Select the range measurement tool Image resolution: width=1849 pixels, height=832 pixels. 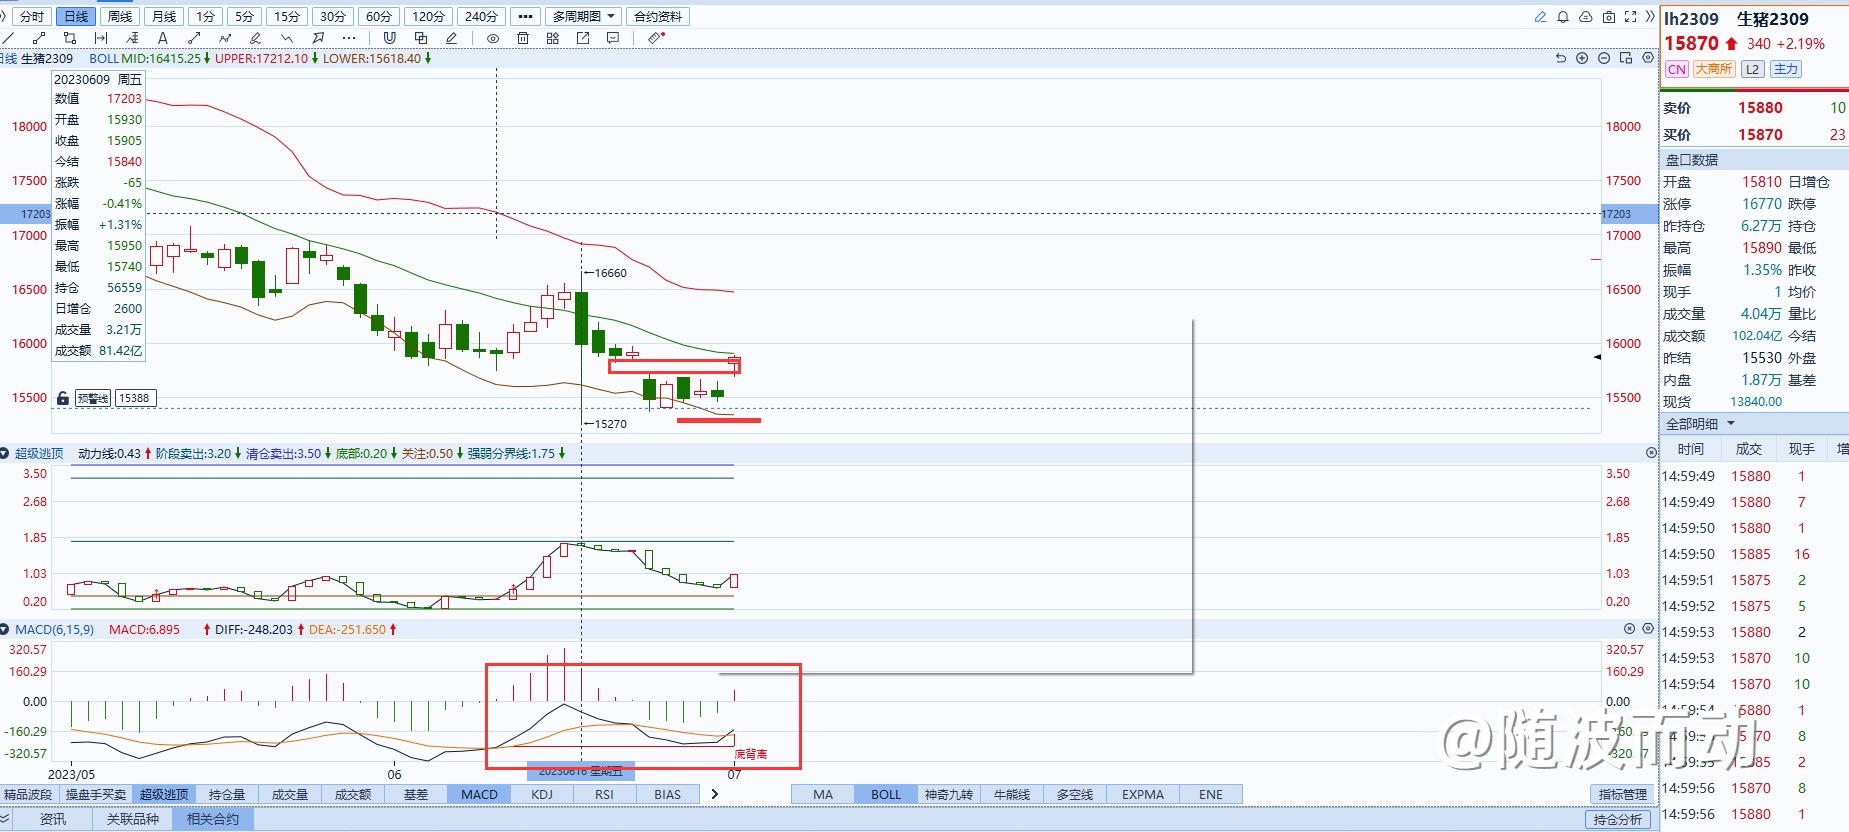(101, 38)
